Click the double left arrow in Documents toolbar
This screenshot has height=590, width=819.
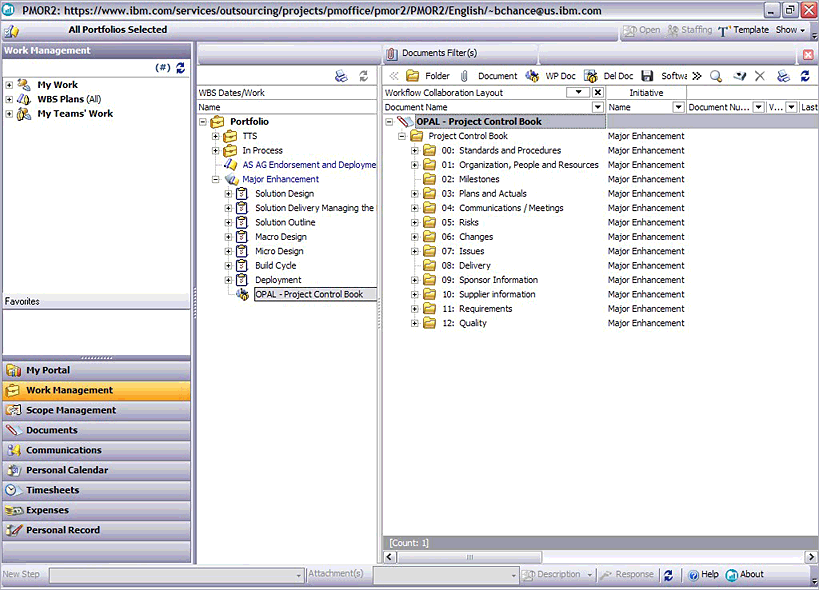click(x=393, y=76)
